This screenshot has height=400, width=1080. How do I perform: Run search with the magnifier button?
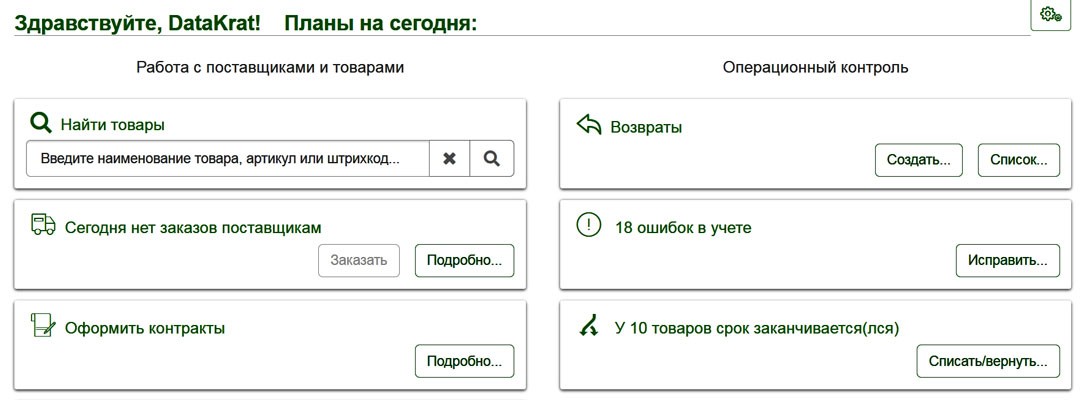pos(492,158)
